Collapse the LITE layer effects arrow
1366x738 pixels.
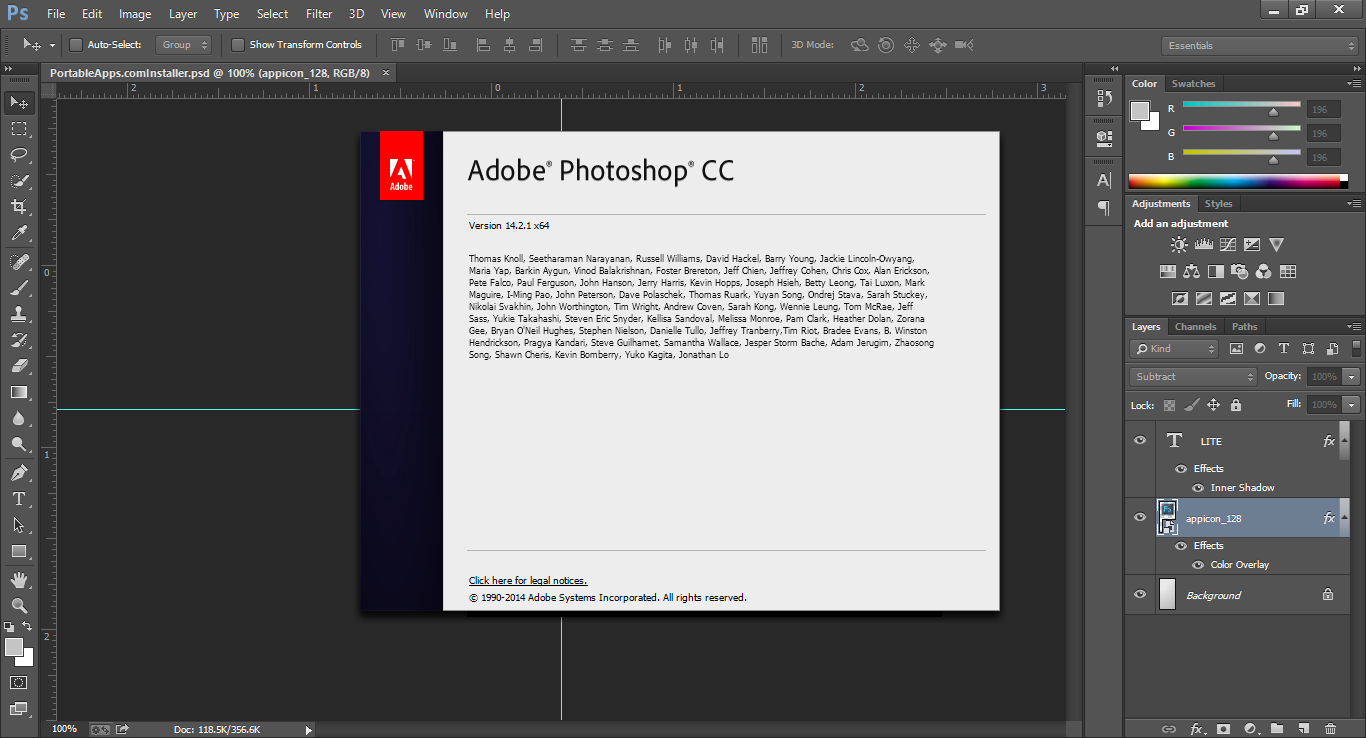pyautogui.click(x=1345, y=441)
